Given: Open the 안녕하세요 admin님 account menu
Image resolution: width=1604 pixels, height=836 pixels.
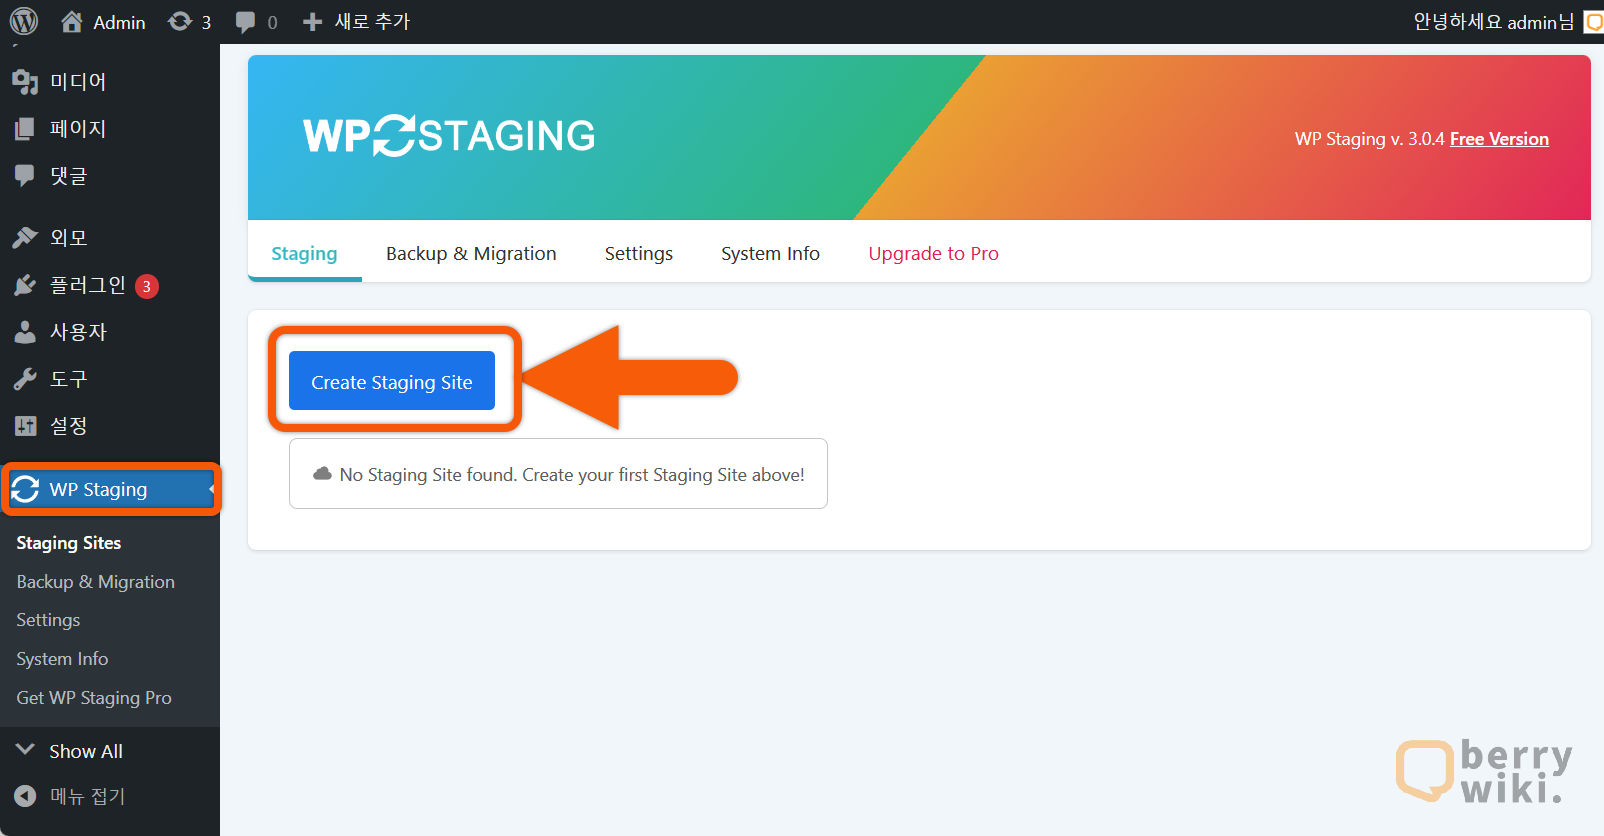Looking at the screenshot, I should [x=1494, y=22].
